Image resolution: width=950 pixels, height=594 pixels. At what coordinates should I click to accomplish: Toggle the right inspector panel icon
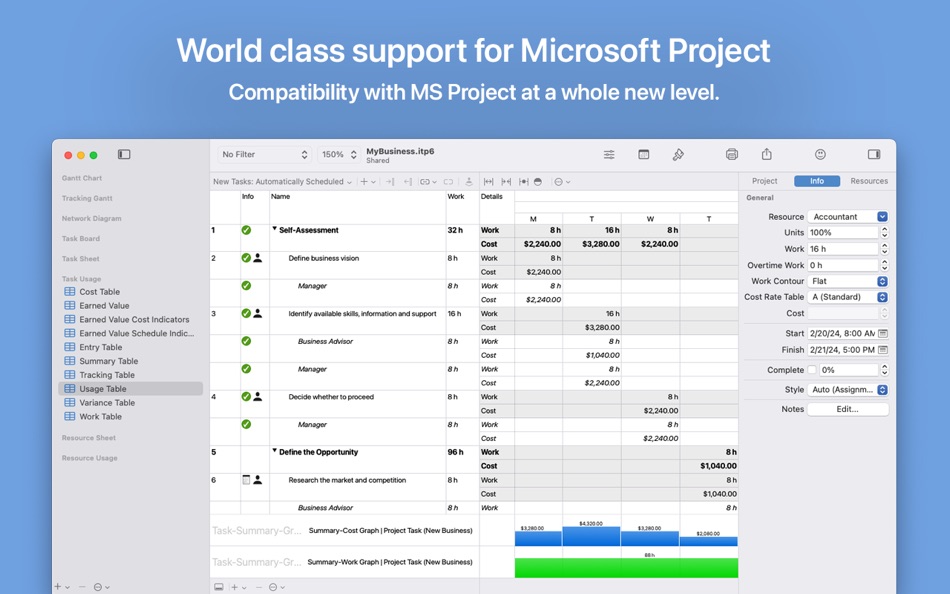coord(874,155)
